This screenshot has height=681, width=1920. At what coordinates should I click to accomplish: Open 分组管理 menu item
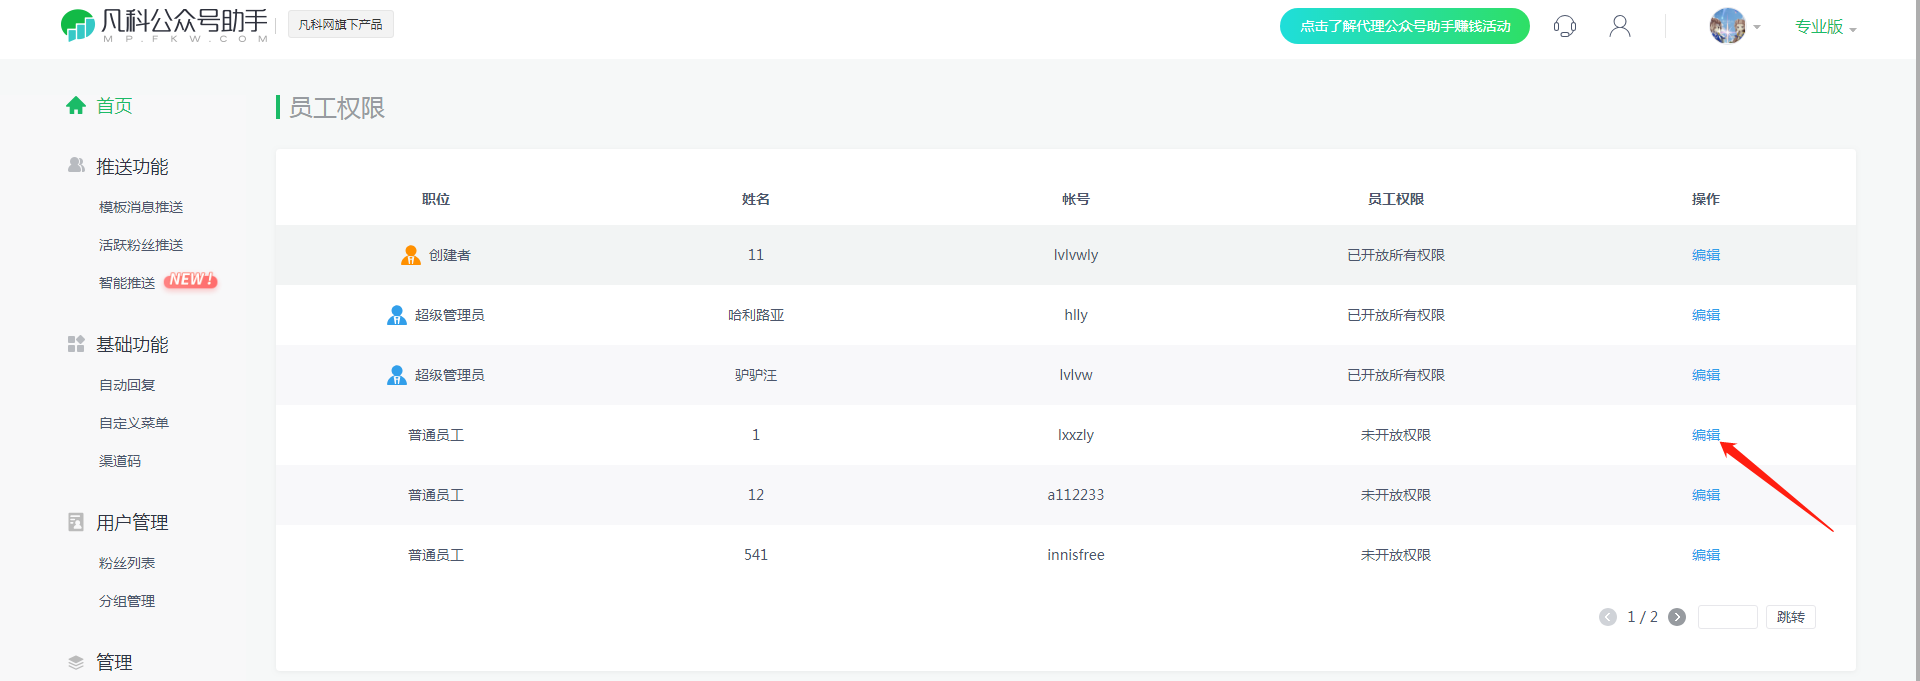(127, 601)
